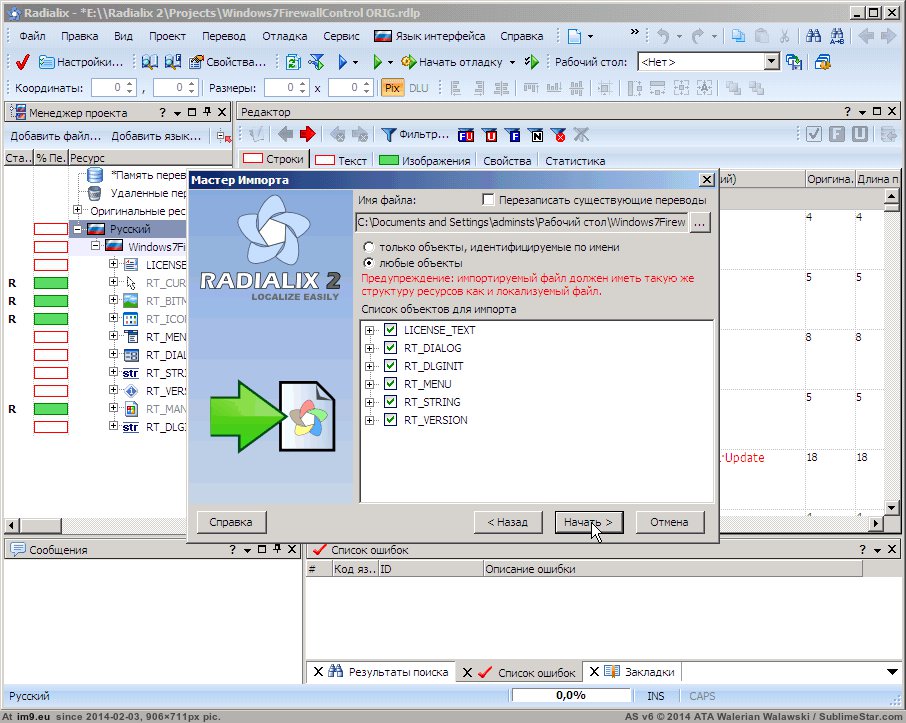Image resolution: width=906 pixels, height=723 pixels.
Task: Open Настройки project settings
Action: click(80, 62)
